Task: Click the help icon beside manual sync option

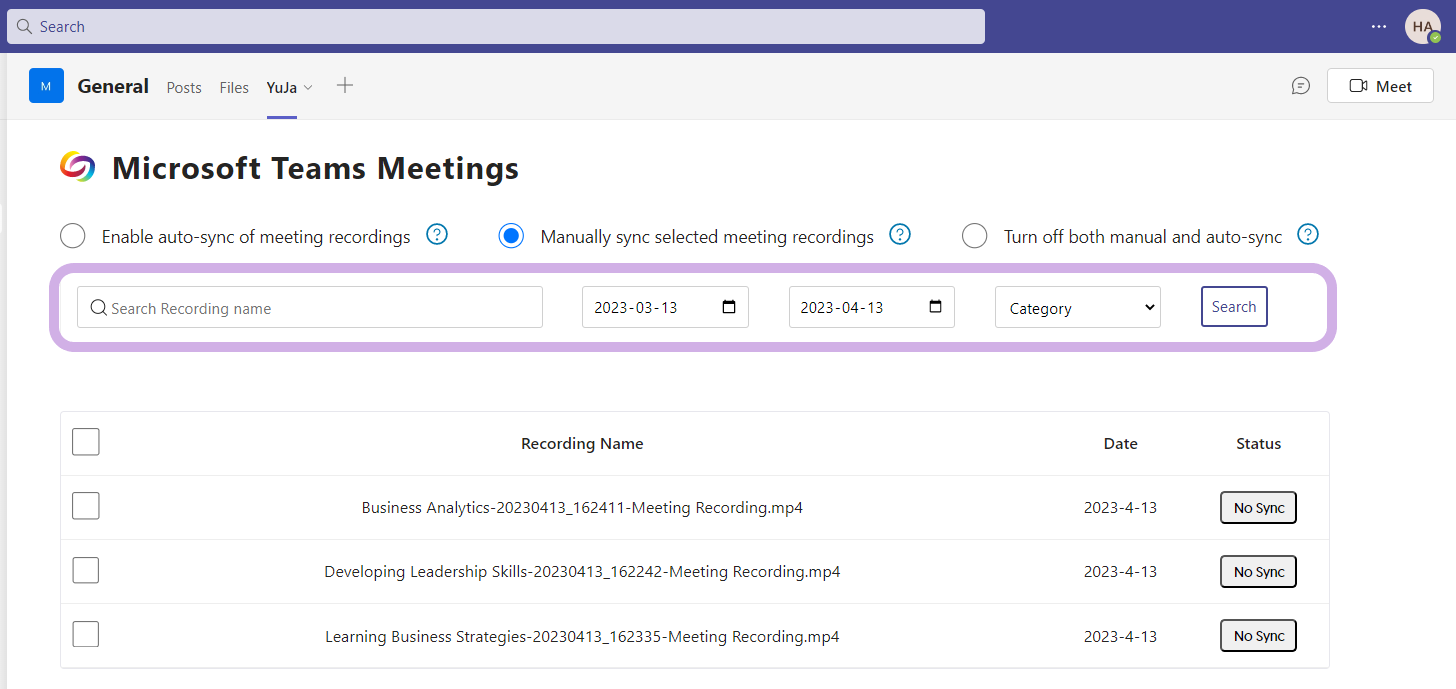Action: point(900,235)
